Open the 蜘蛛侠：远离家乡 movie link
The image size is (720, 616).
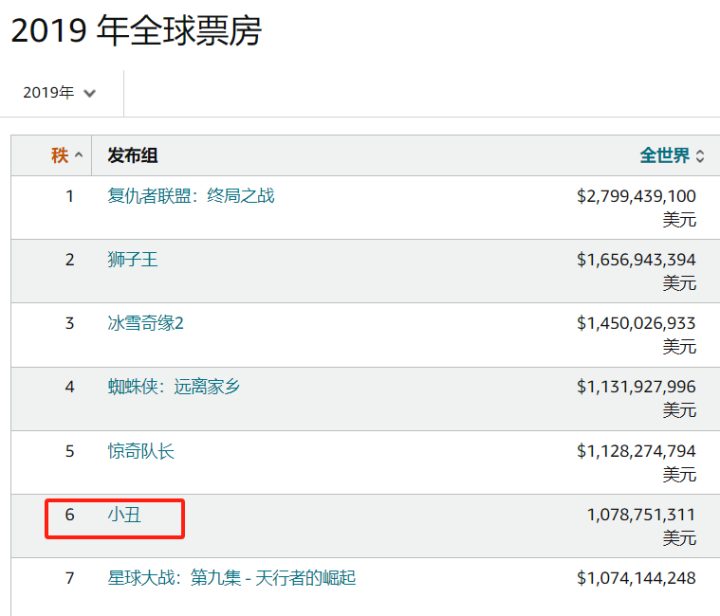point(174,386)
